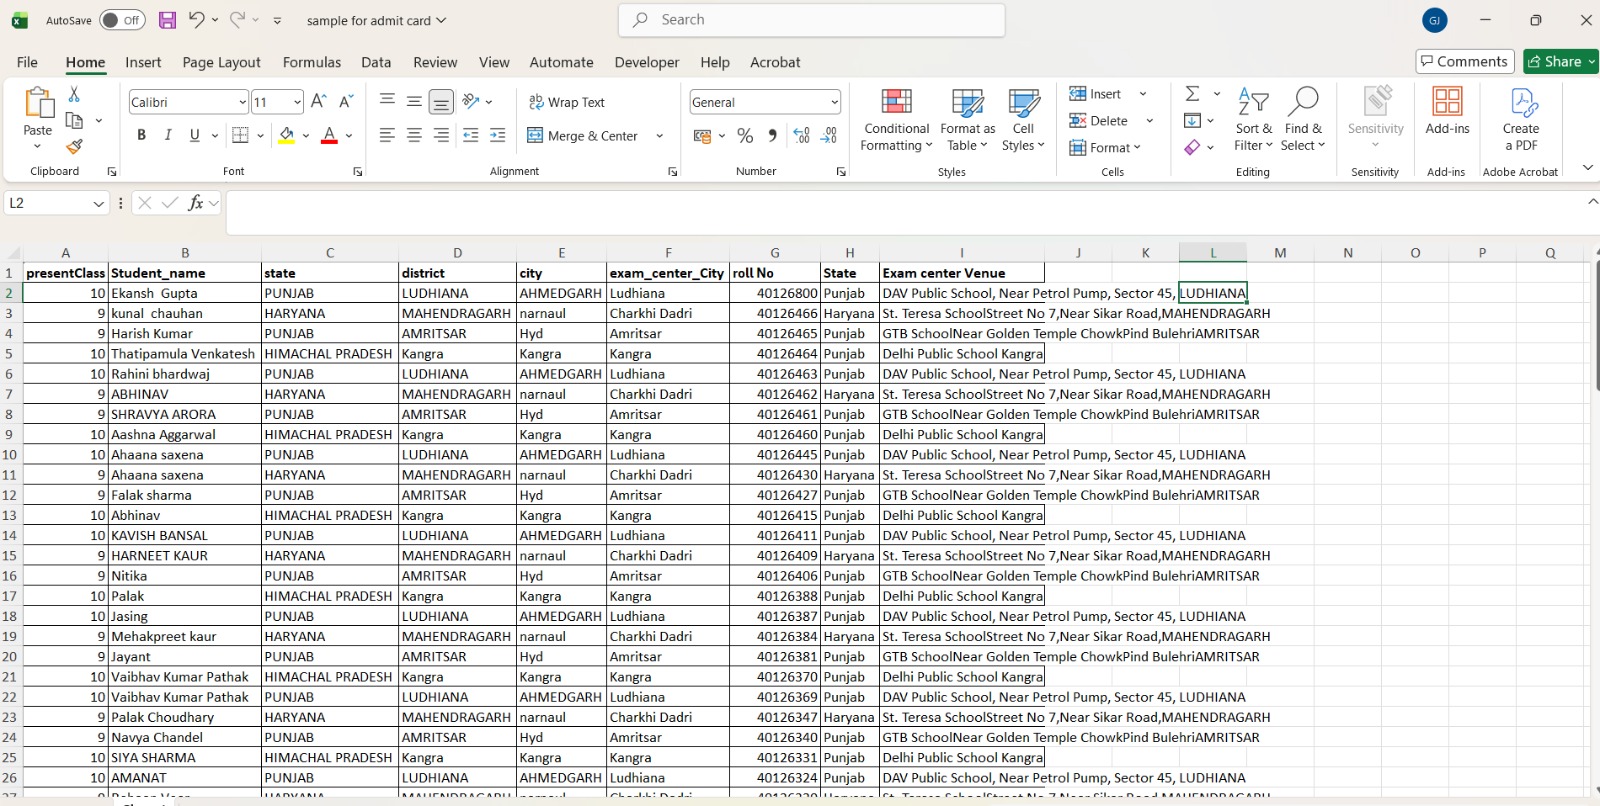
Task: Expand Conditional Formatting menu
Action: [896, 119]
